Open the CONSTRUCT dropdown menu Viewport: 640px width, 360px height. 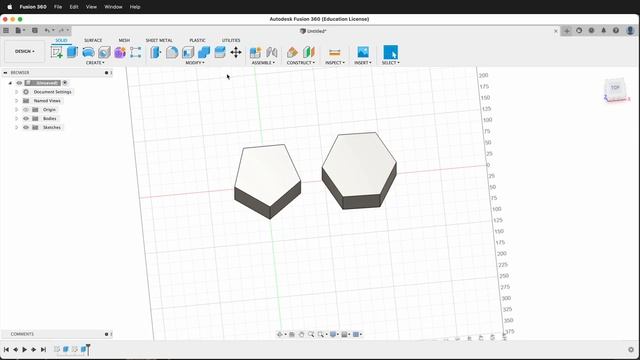pyautogui.click(x=301, y=63)
